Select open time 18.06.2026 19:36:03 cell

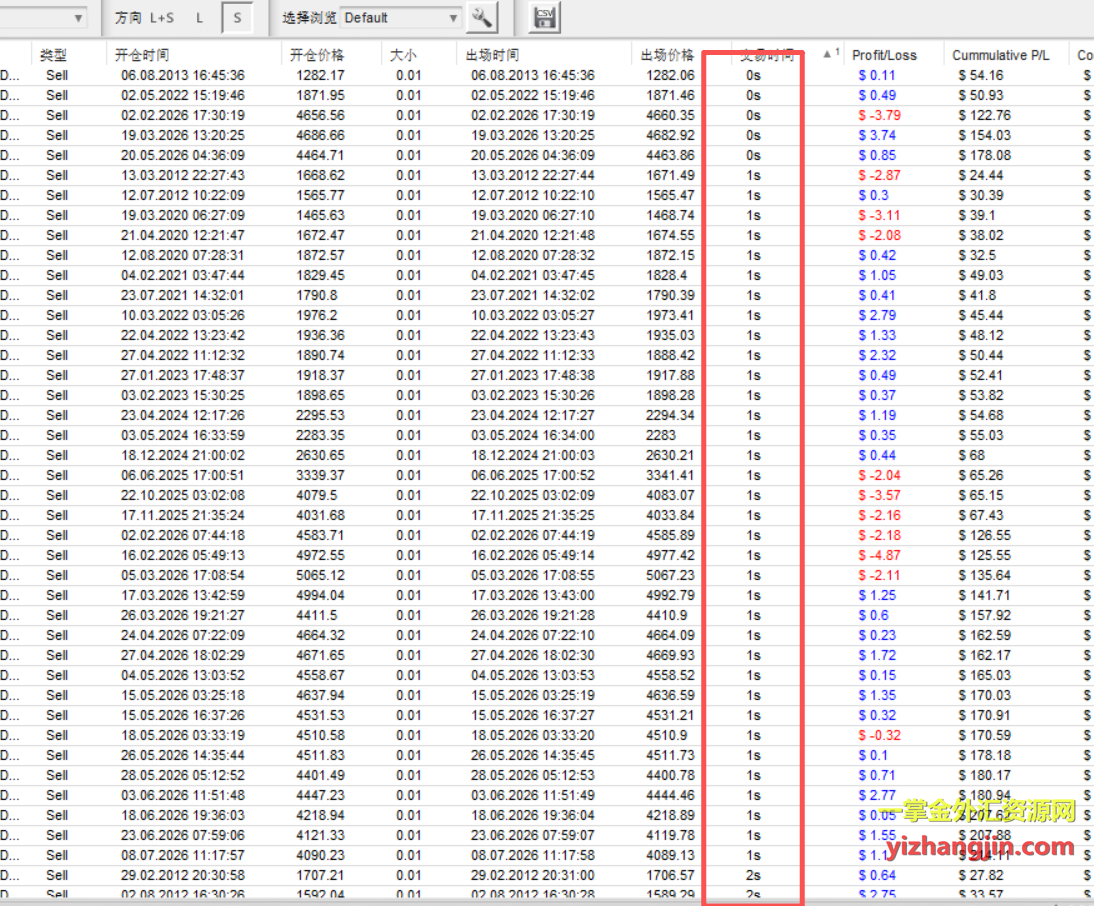(x=183, y=815)
